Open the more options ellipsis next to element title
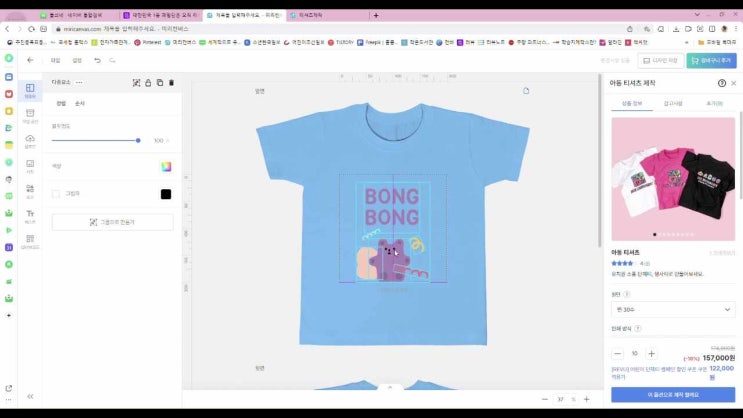Viewport: 743px width, 418px height. (x=79, y=82)
